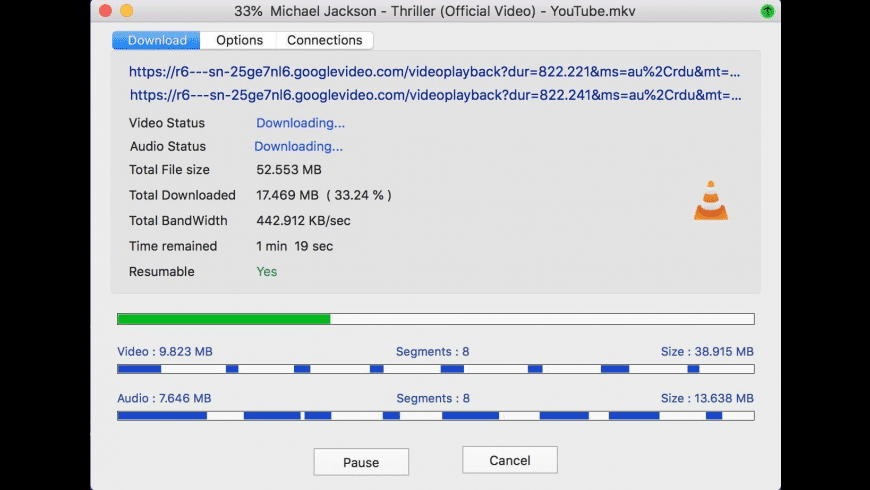Click Segments : 8 above the audio bar
This screenshot has height=490, width=870.
click(433, 398)
